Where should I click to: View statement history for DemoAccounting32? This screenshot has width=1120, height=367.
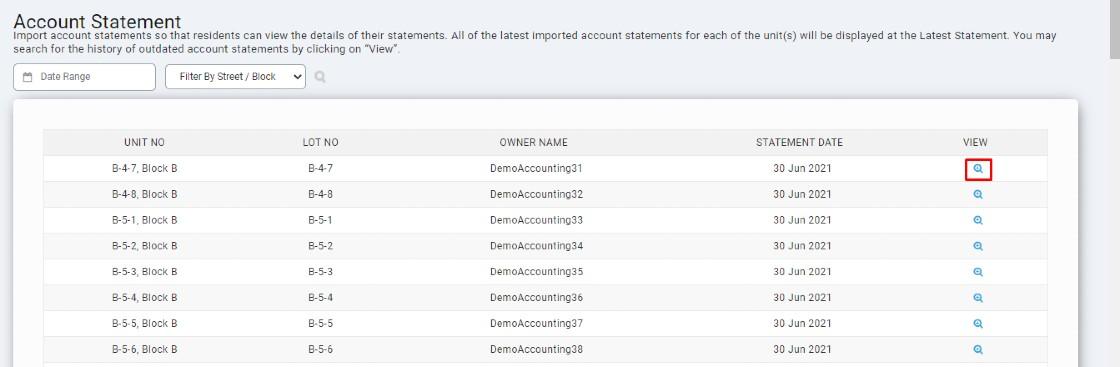978,194
